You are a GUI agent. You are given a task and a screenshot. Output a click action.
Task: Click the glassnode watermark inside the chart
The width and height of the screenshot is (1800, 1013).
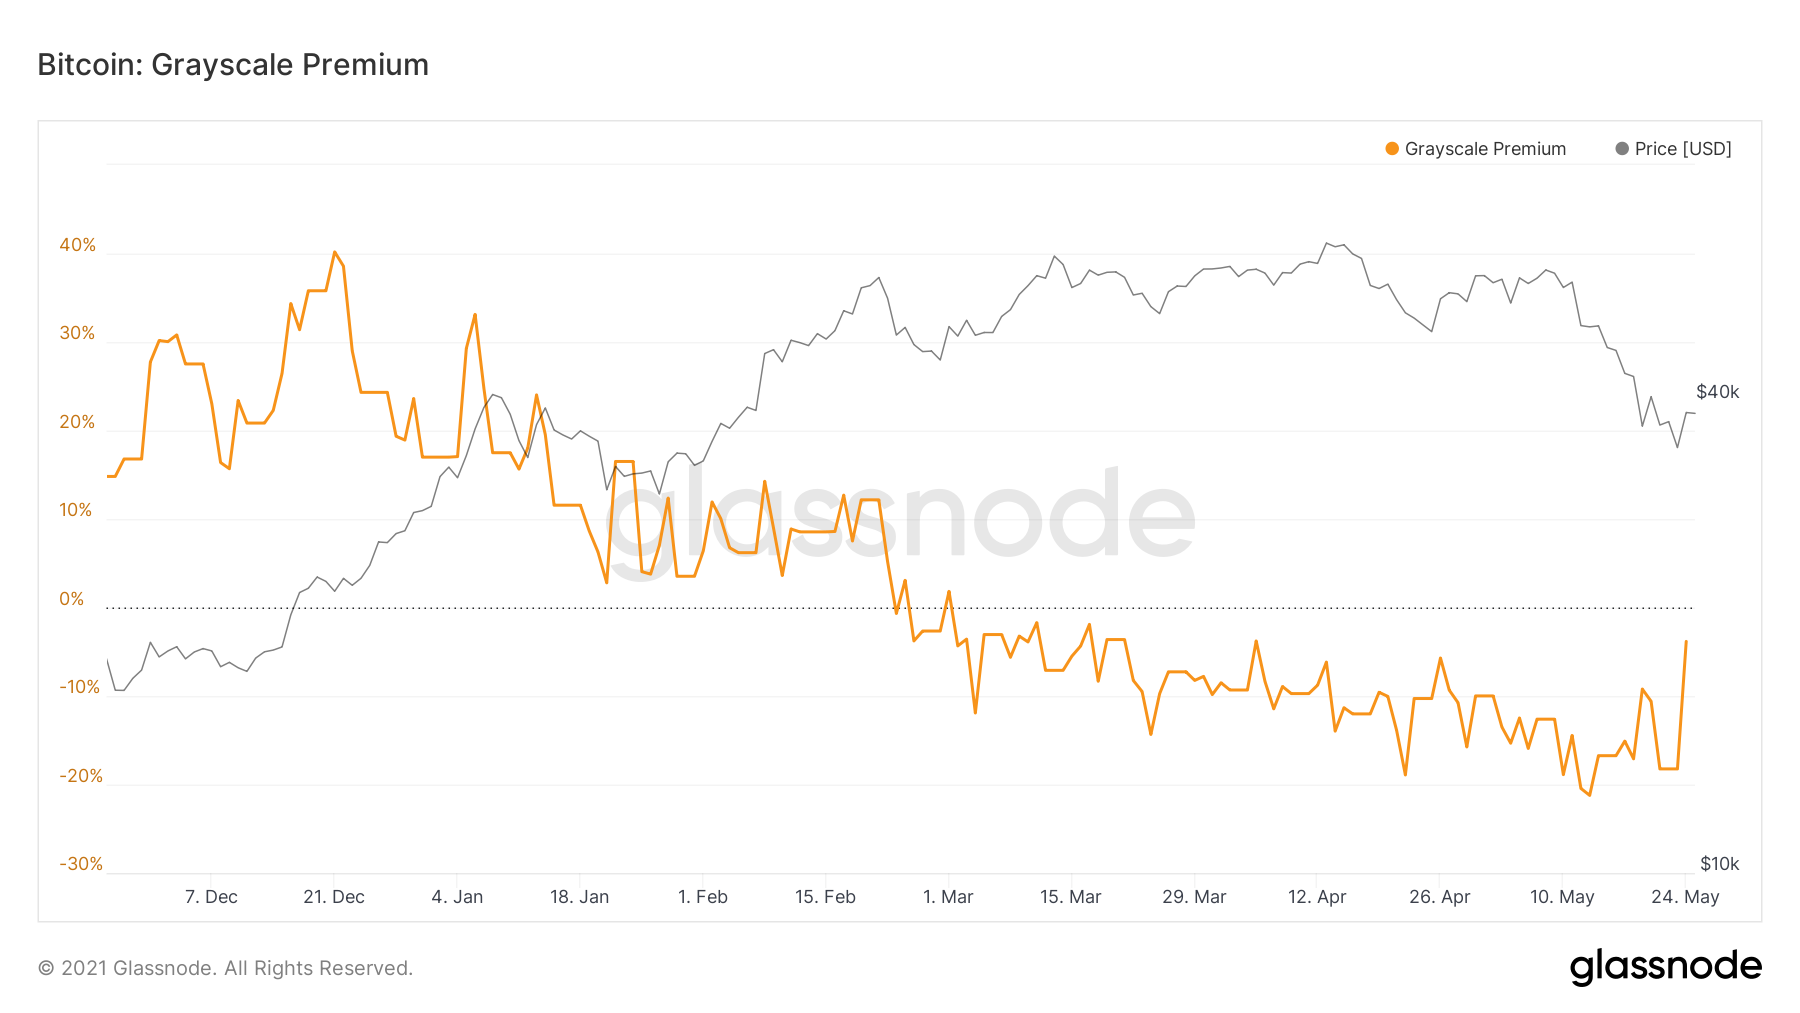(900, 513)
